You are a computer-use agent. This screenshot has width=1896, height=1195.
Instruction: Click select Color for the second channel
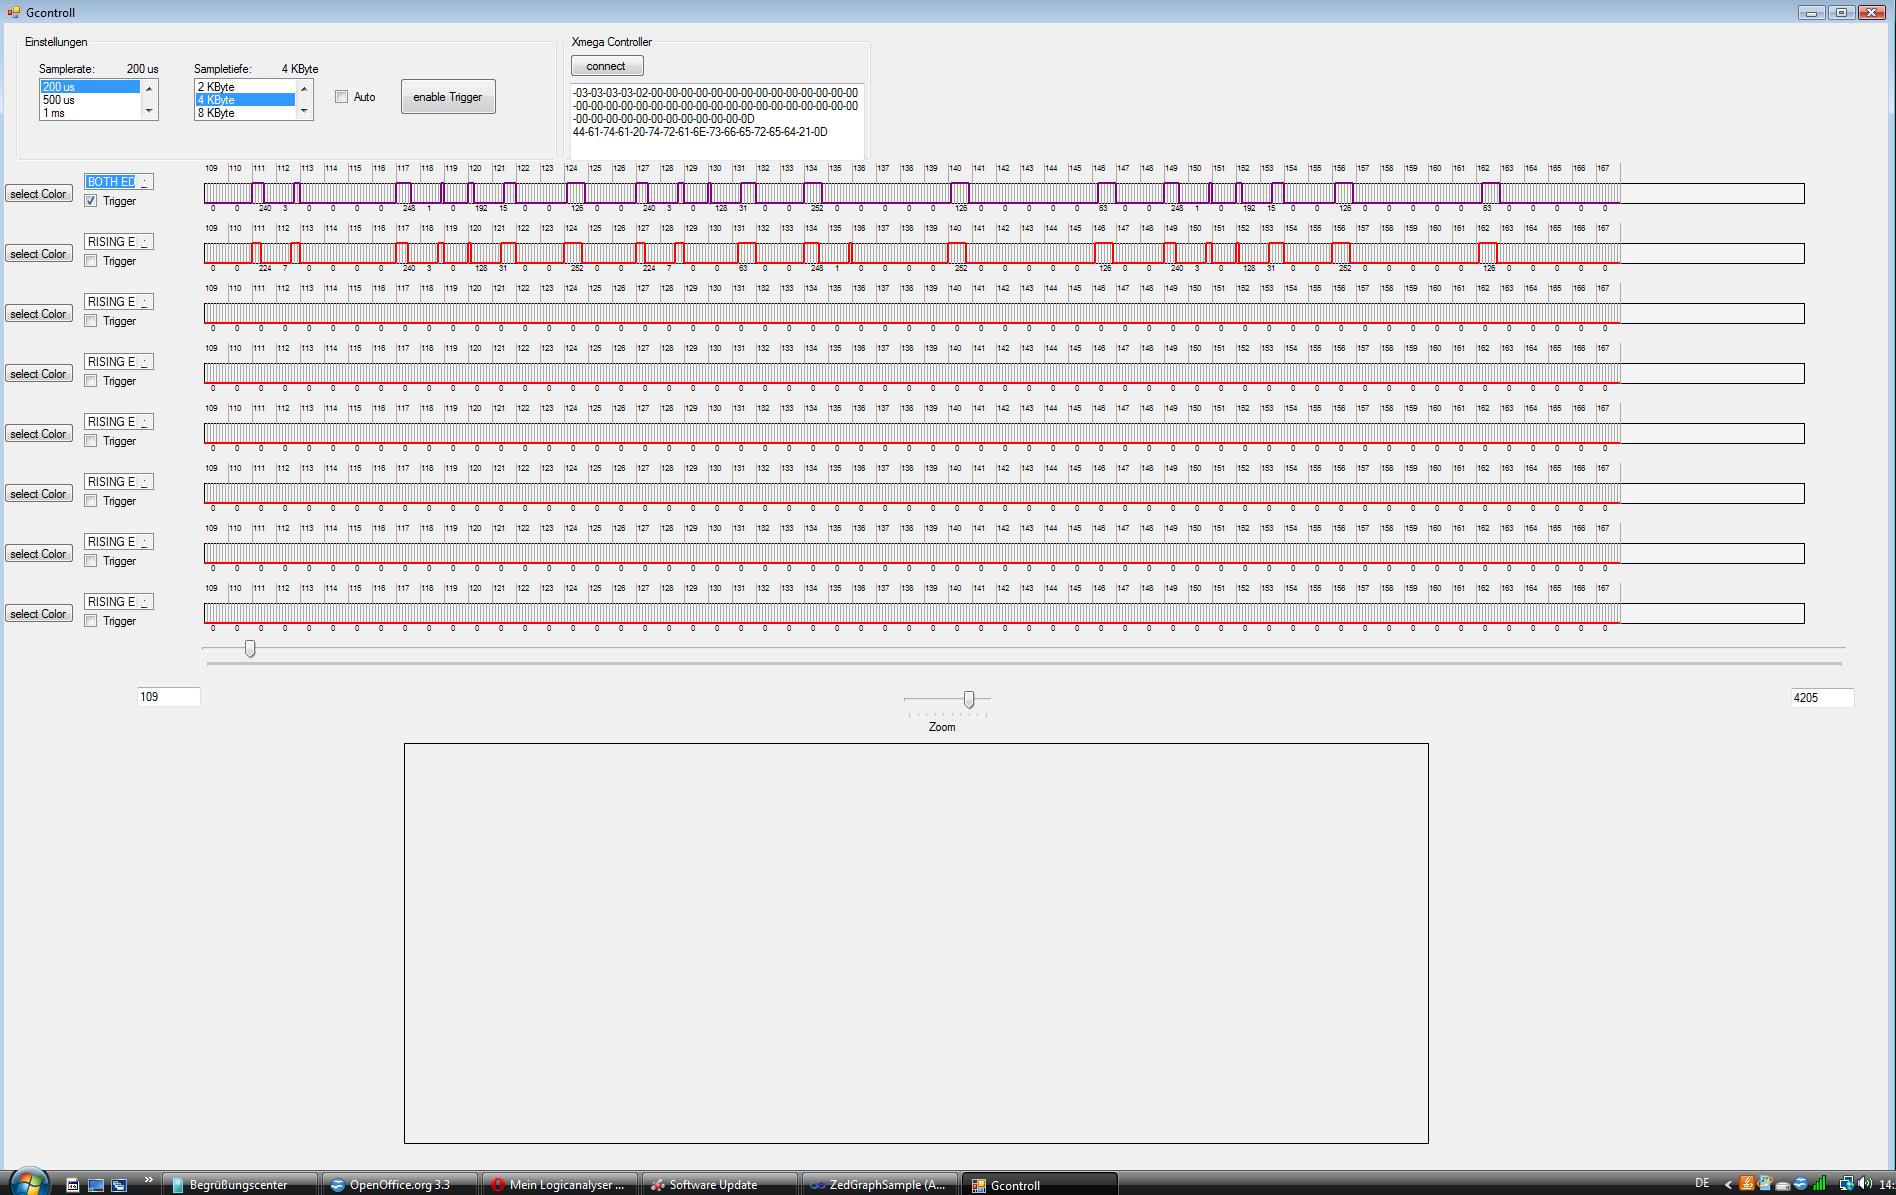pos(39,254)
